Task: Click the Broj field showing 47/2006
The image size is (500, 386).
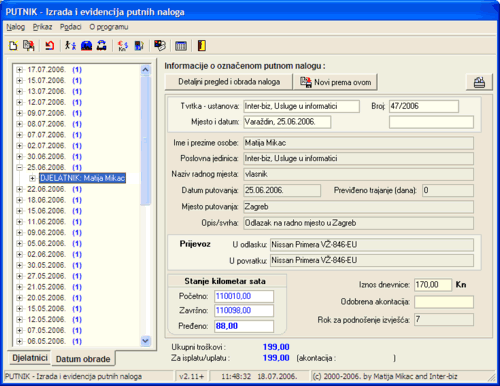Action: 424,106
